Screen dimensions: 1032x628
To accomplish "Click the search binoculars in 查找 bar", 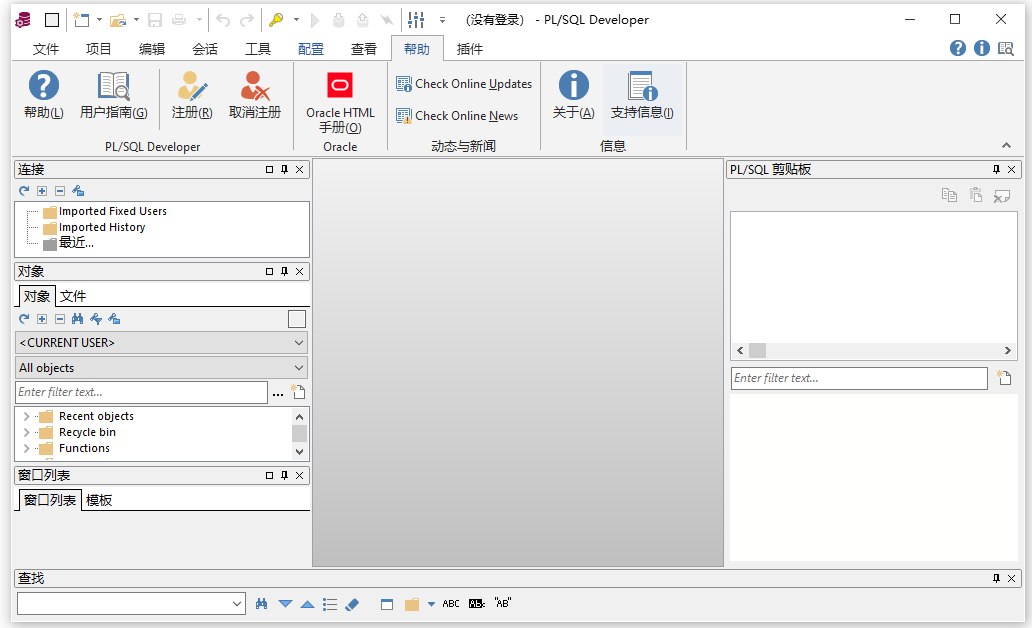I will (x=261, y=604).
